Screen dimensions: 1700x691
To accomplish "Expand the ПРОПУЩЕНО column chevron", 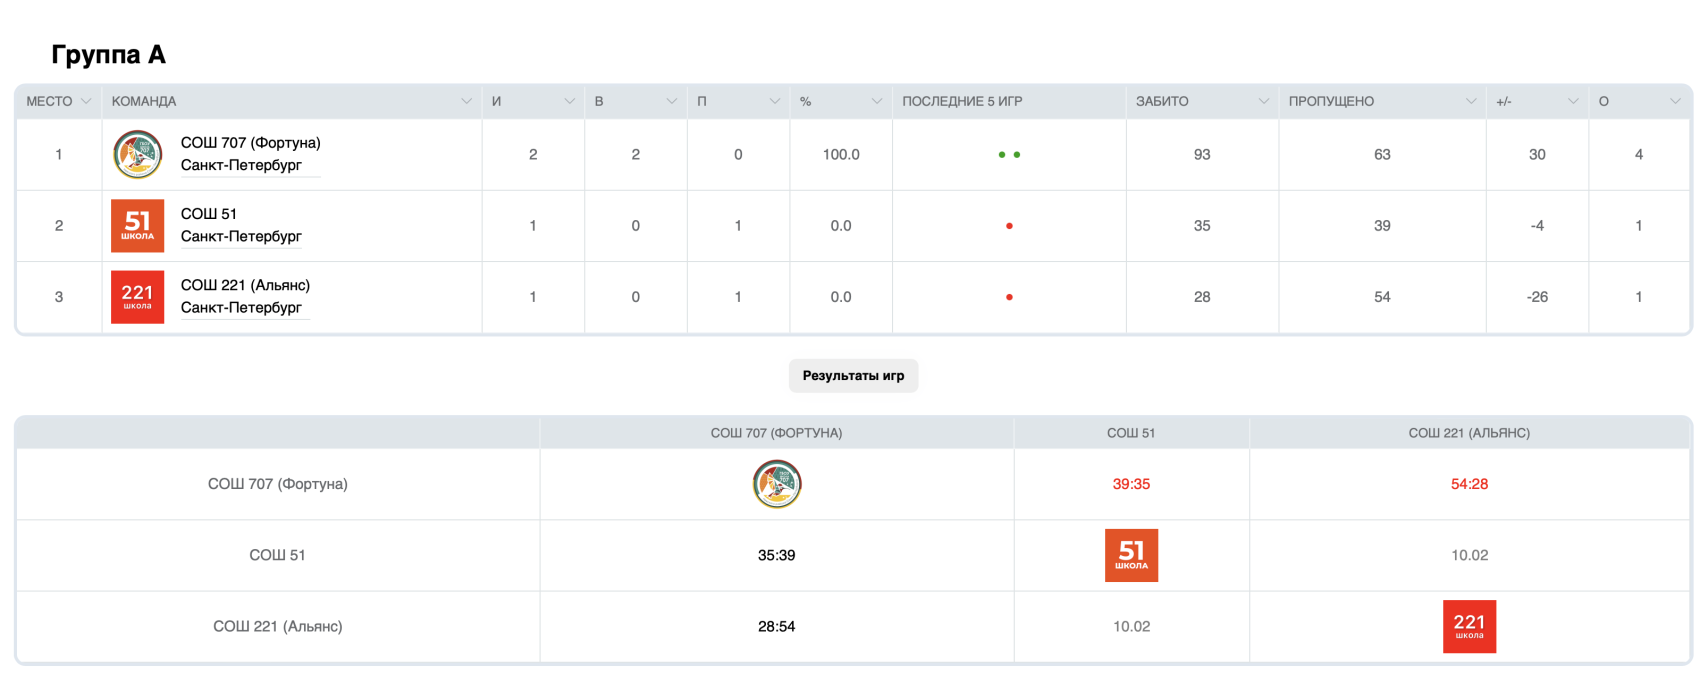I will coord(1470,101).
